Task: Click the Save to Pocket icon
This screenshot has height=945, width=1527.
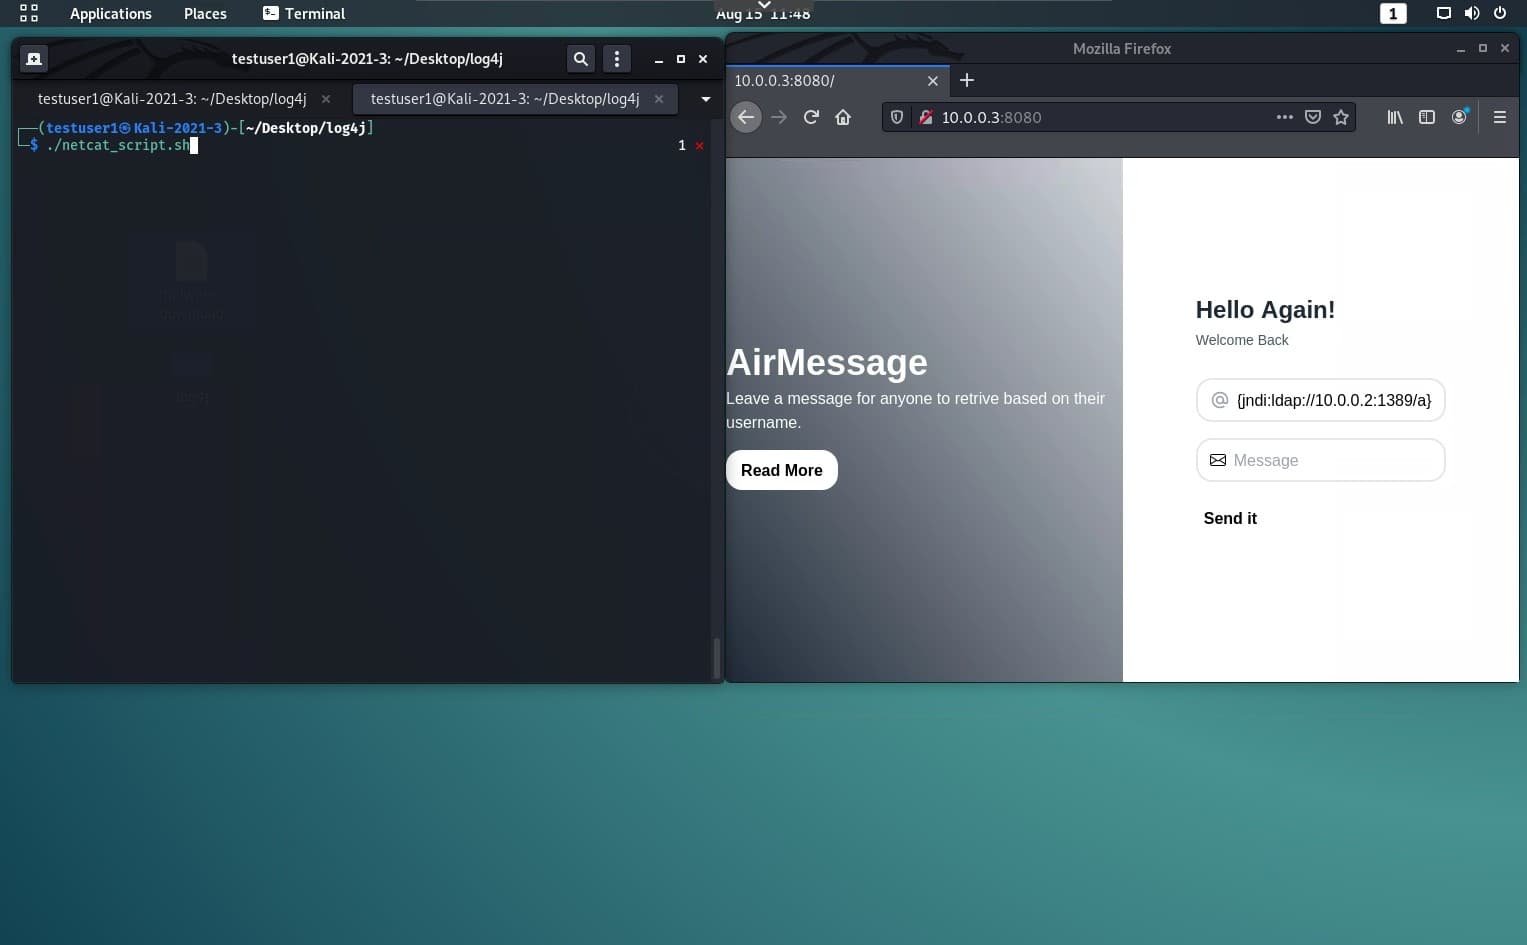Action: (x=1313, y=117)
